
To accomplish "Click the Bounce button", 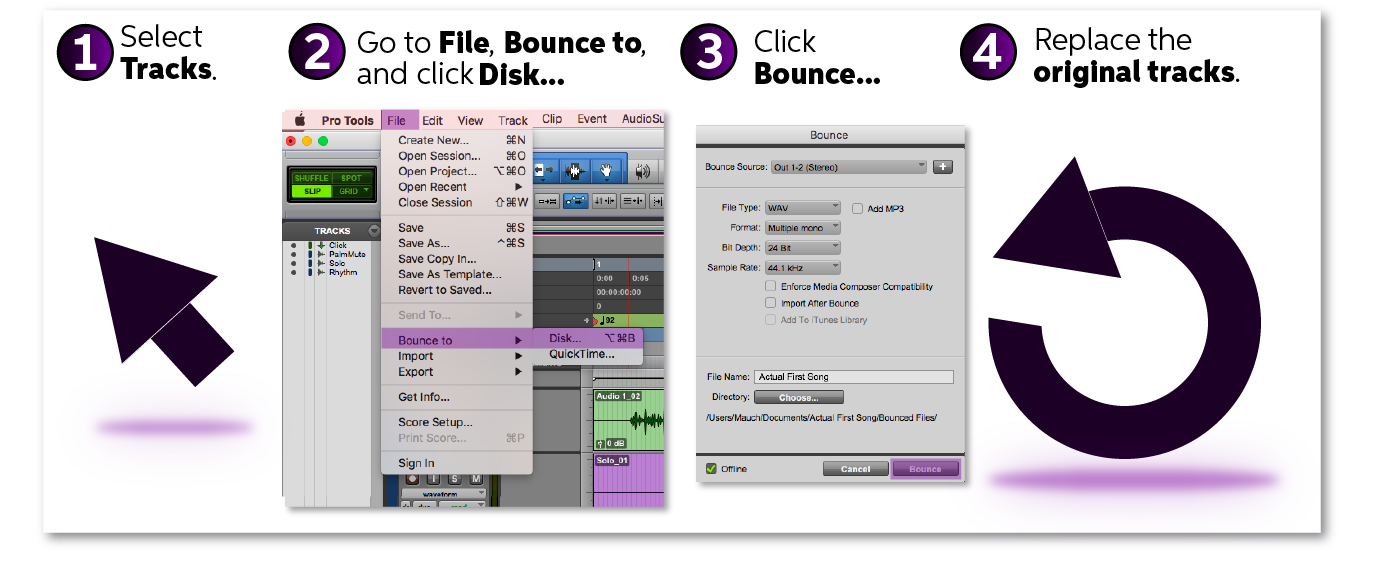I will (925, 469).
